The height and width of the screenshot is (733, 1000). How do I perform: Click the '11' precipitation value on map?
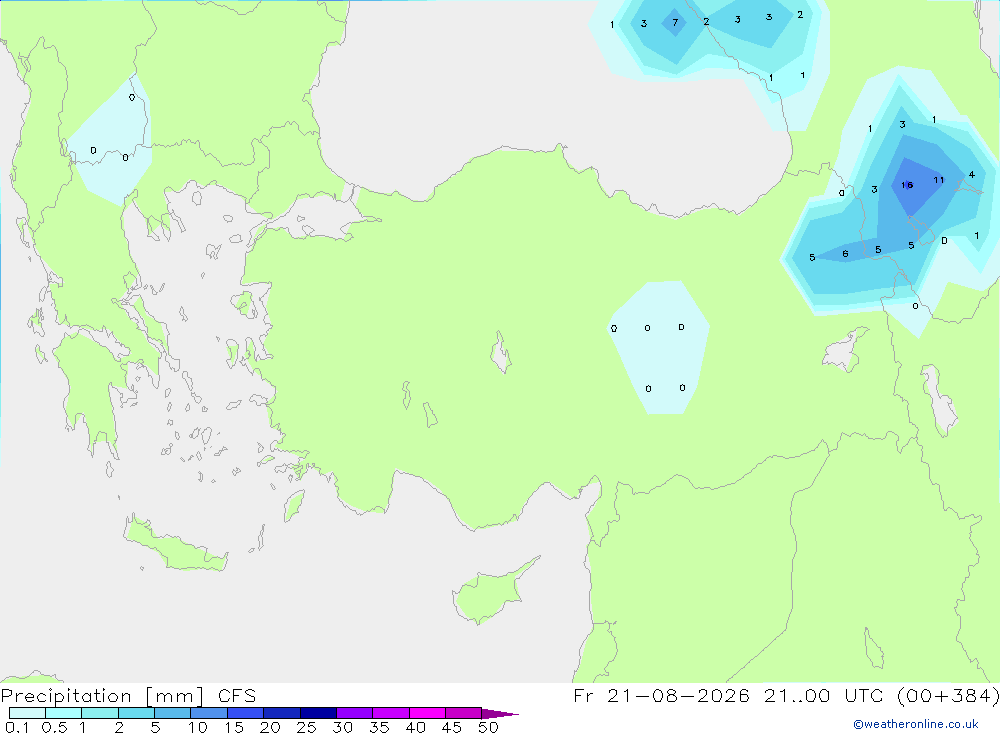pos(939,180)
